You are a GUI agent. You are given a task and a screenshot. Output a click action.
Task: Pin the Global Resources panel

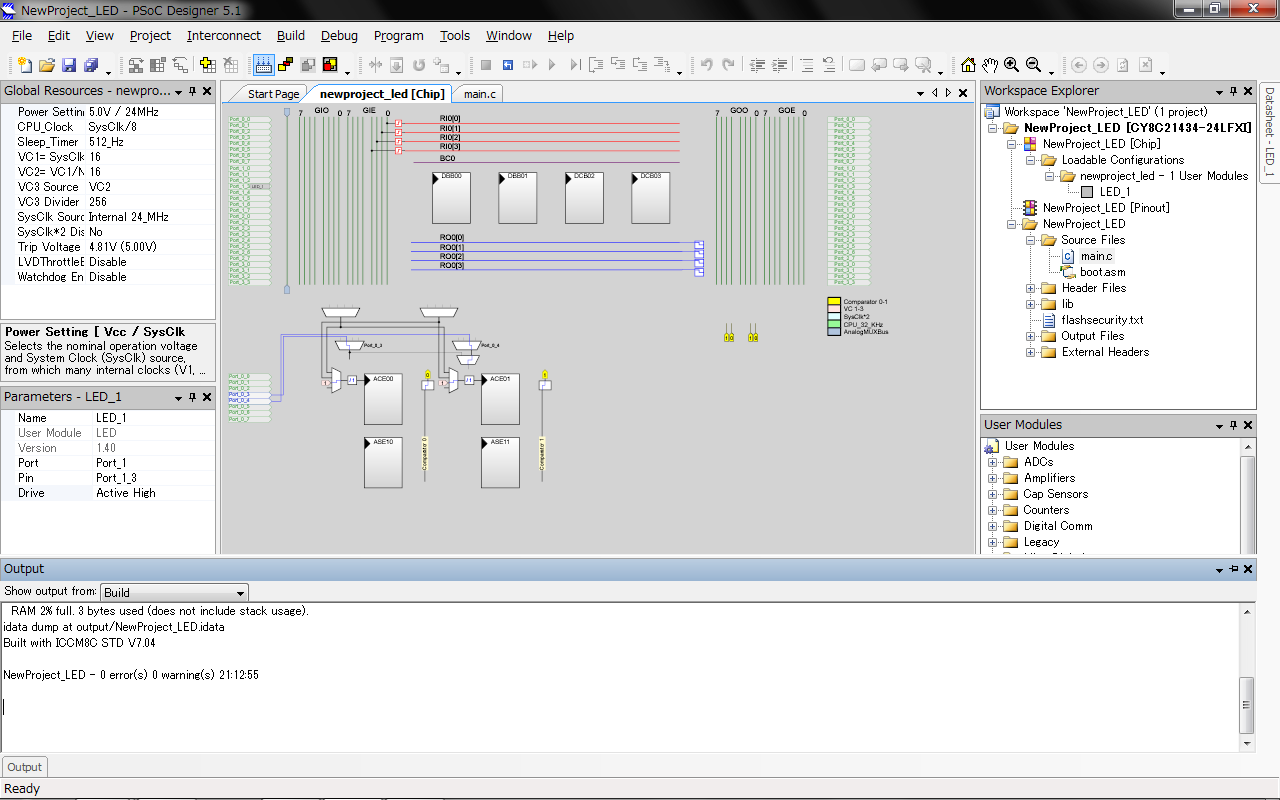193,91
